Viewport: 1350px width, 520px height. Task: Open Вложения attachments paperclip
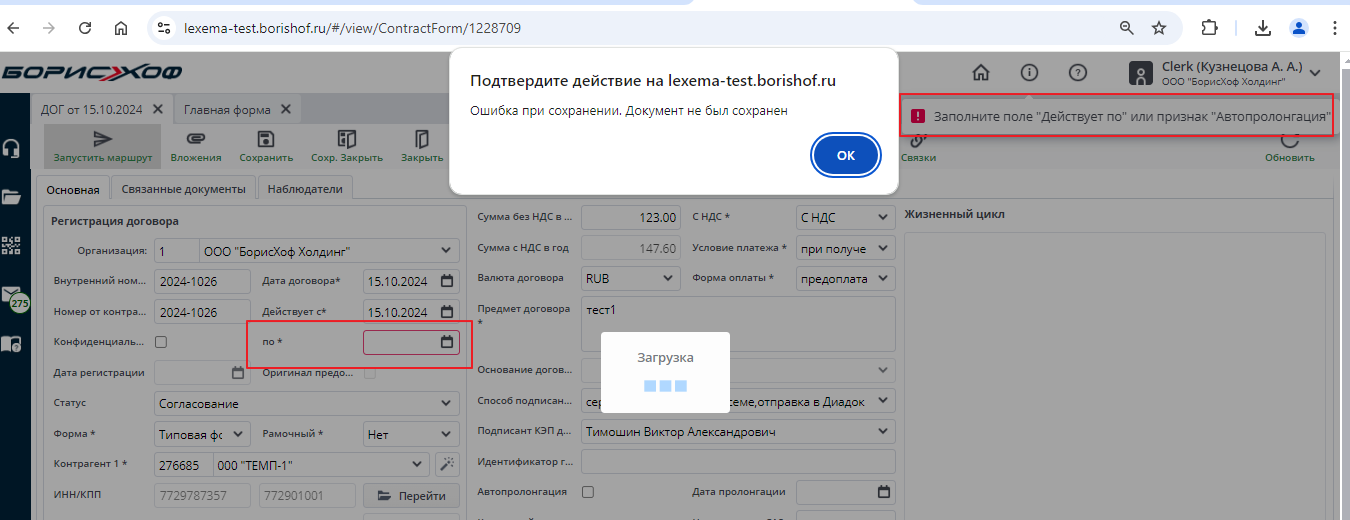pos(196,146)
